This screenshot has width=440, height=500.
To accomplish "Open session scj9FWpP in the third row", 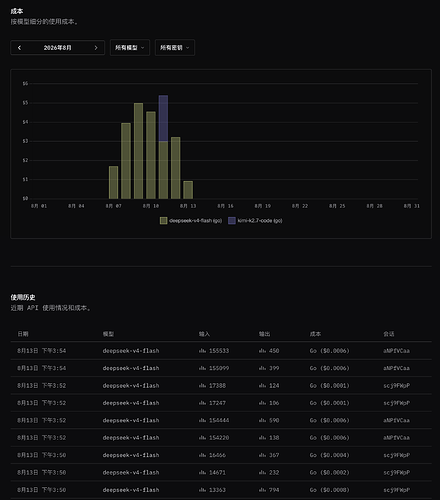I will (396, 385).
